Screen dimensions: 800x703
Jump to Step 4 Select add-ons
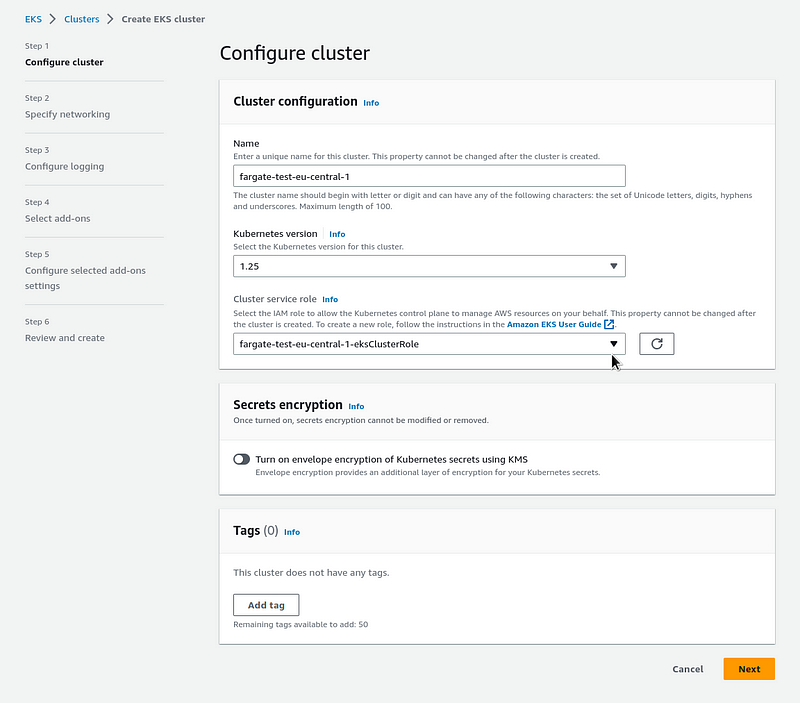pos(58,218)
